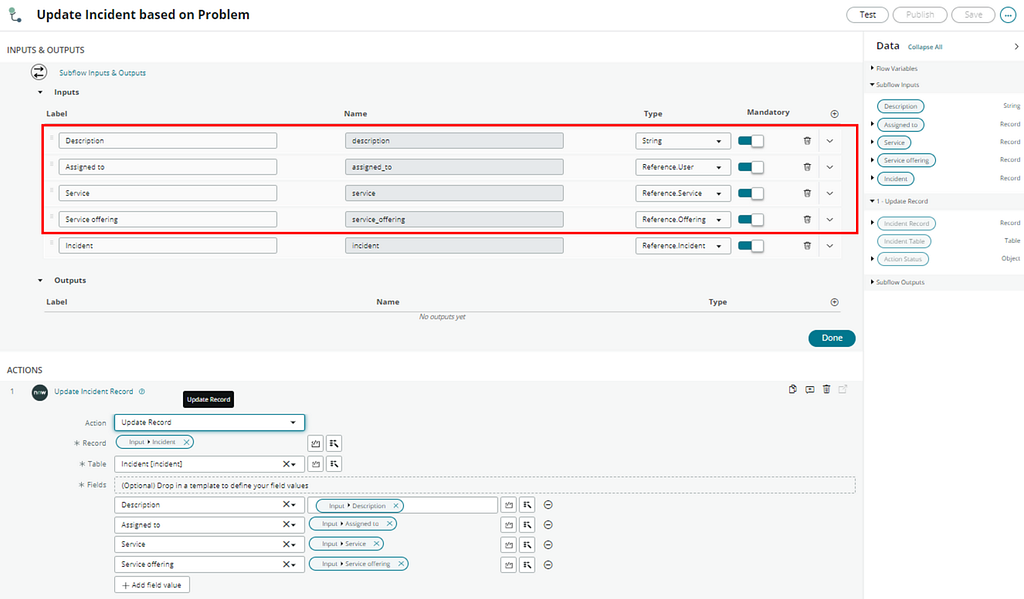The width and height of the screenshot is (1024, 599).
Task: Select Incident Record pill in Data panel
Action: (x=906, y=223)
